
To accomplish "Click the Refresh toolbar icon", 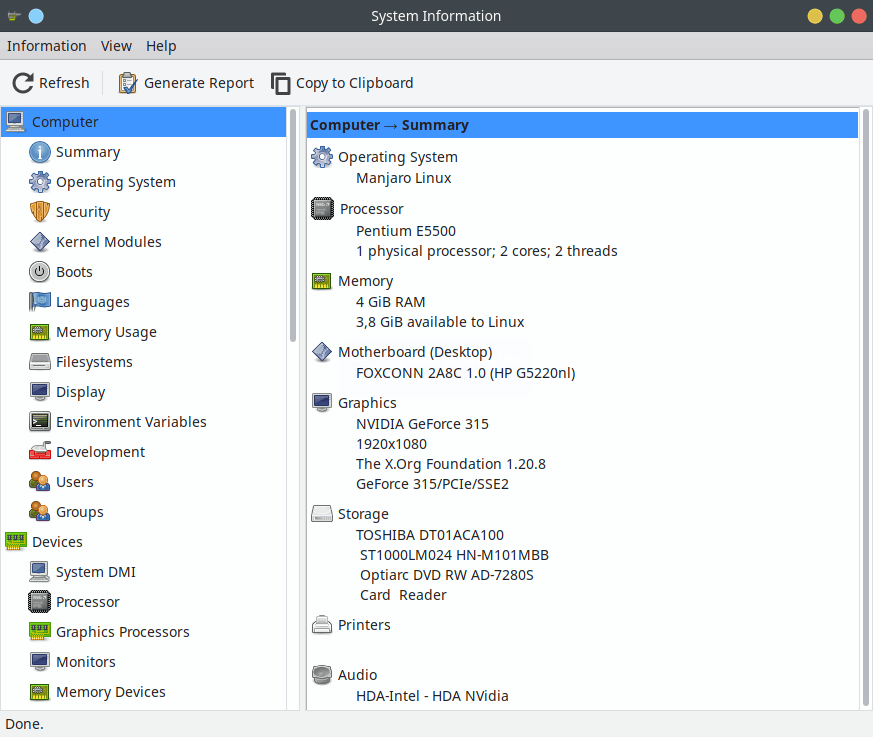I will tap(23, 83).
